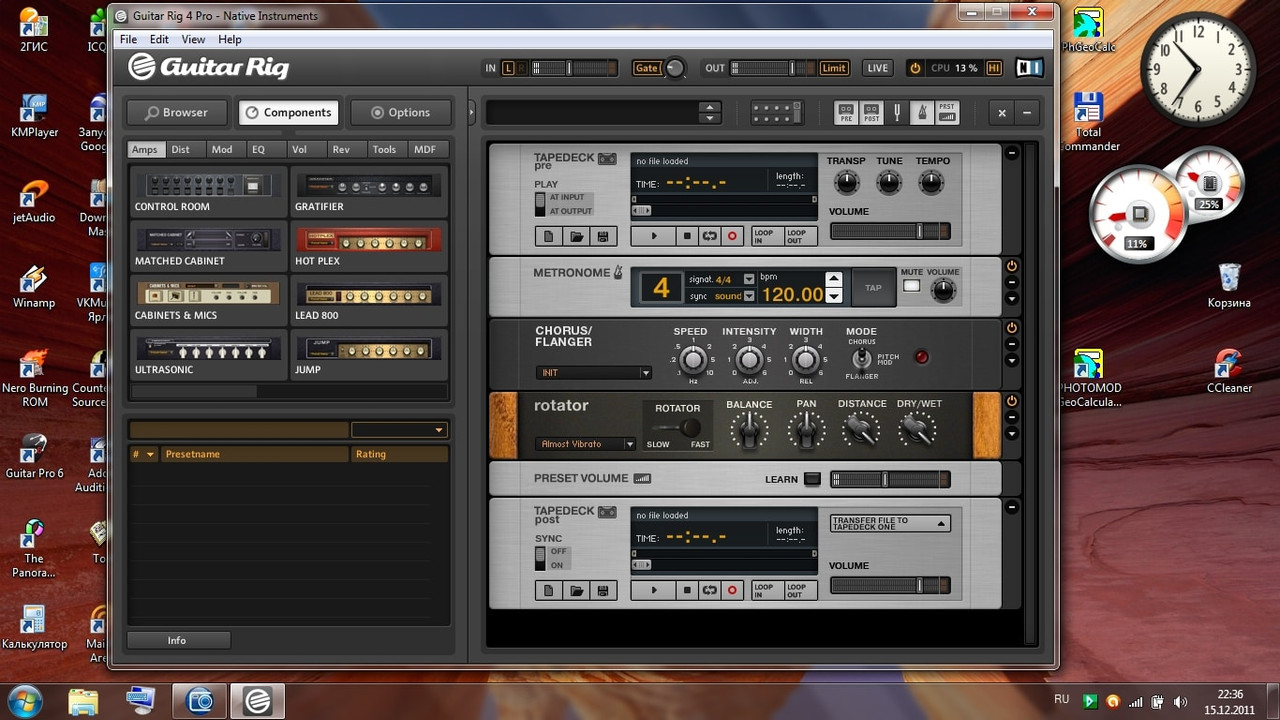Toggle the LIVE view button

pos(877,68)
